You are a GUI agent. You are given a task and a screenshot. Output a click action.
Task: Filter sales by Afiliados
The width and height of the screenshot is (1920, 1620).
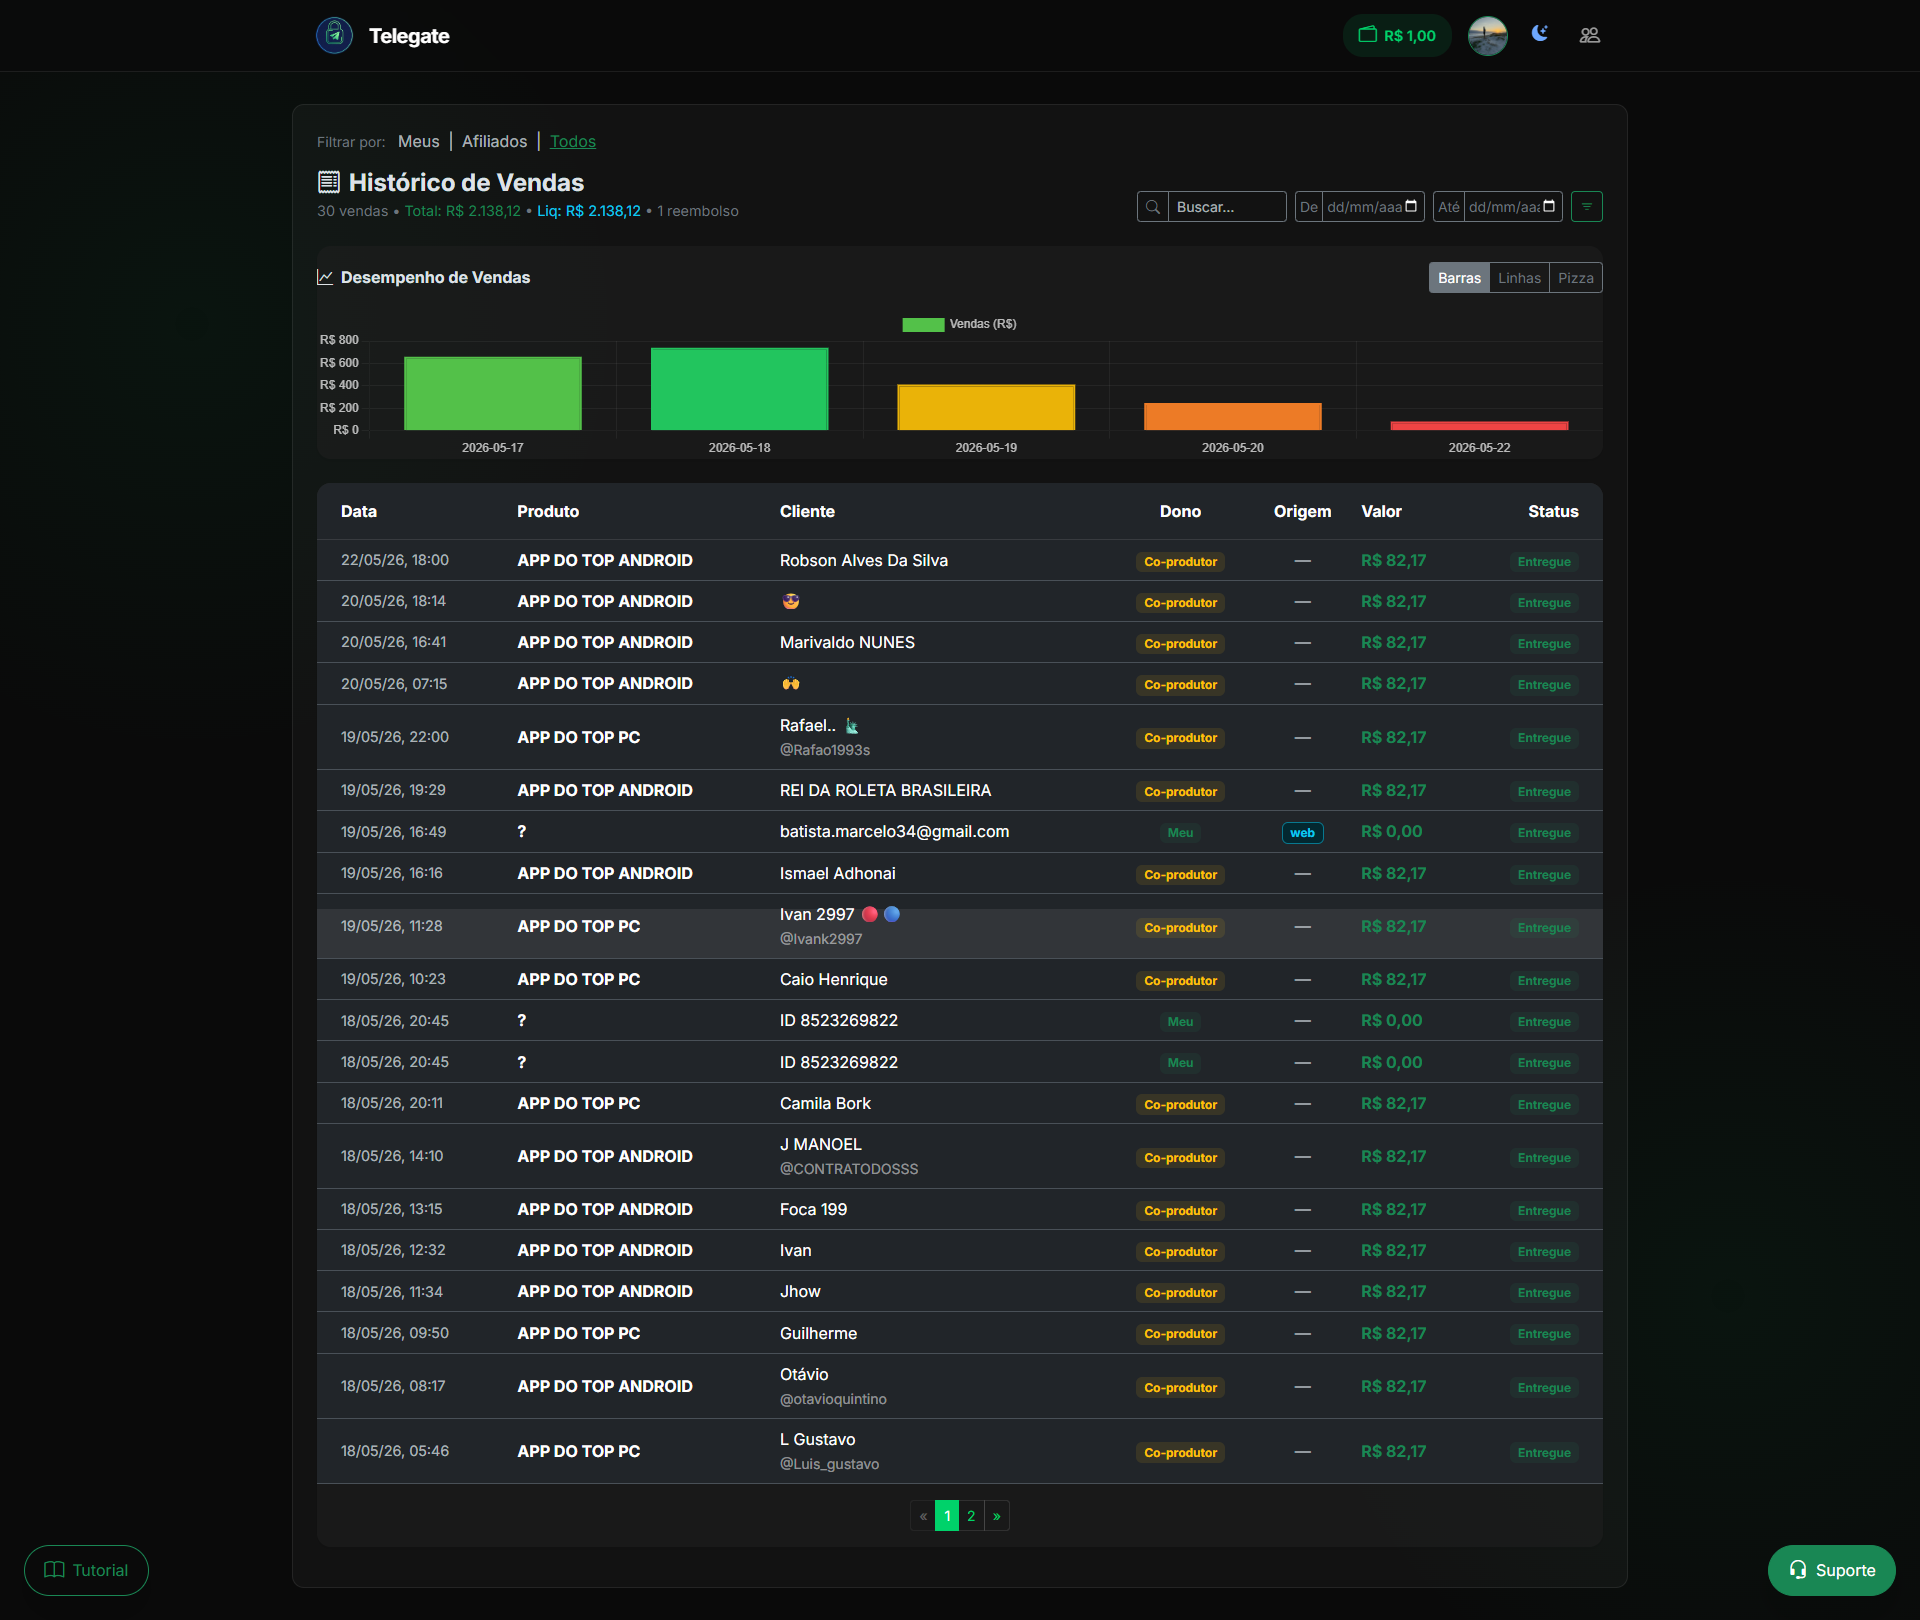[x=494, y=141]
